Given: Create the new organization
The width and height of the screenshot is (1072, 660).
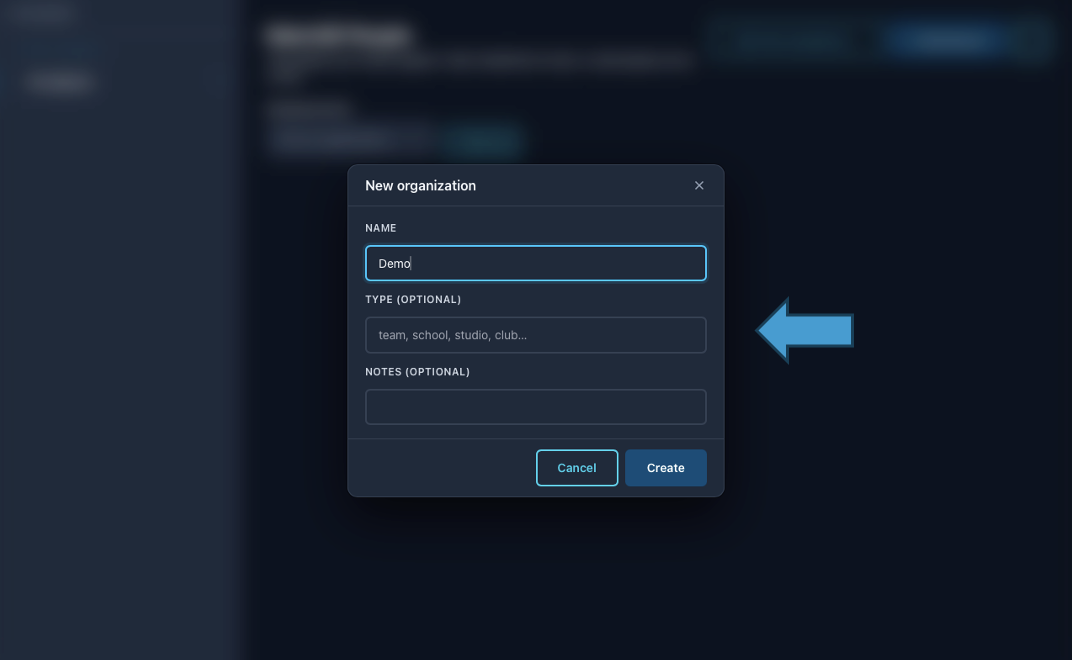Looking at the screenshot, I should click(x=665, y=468).
